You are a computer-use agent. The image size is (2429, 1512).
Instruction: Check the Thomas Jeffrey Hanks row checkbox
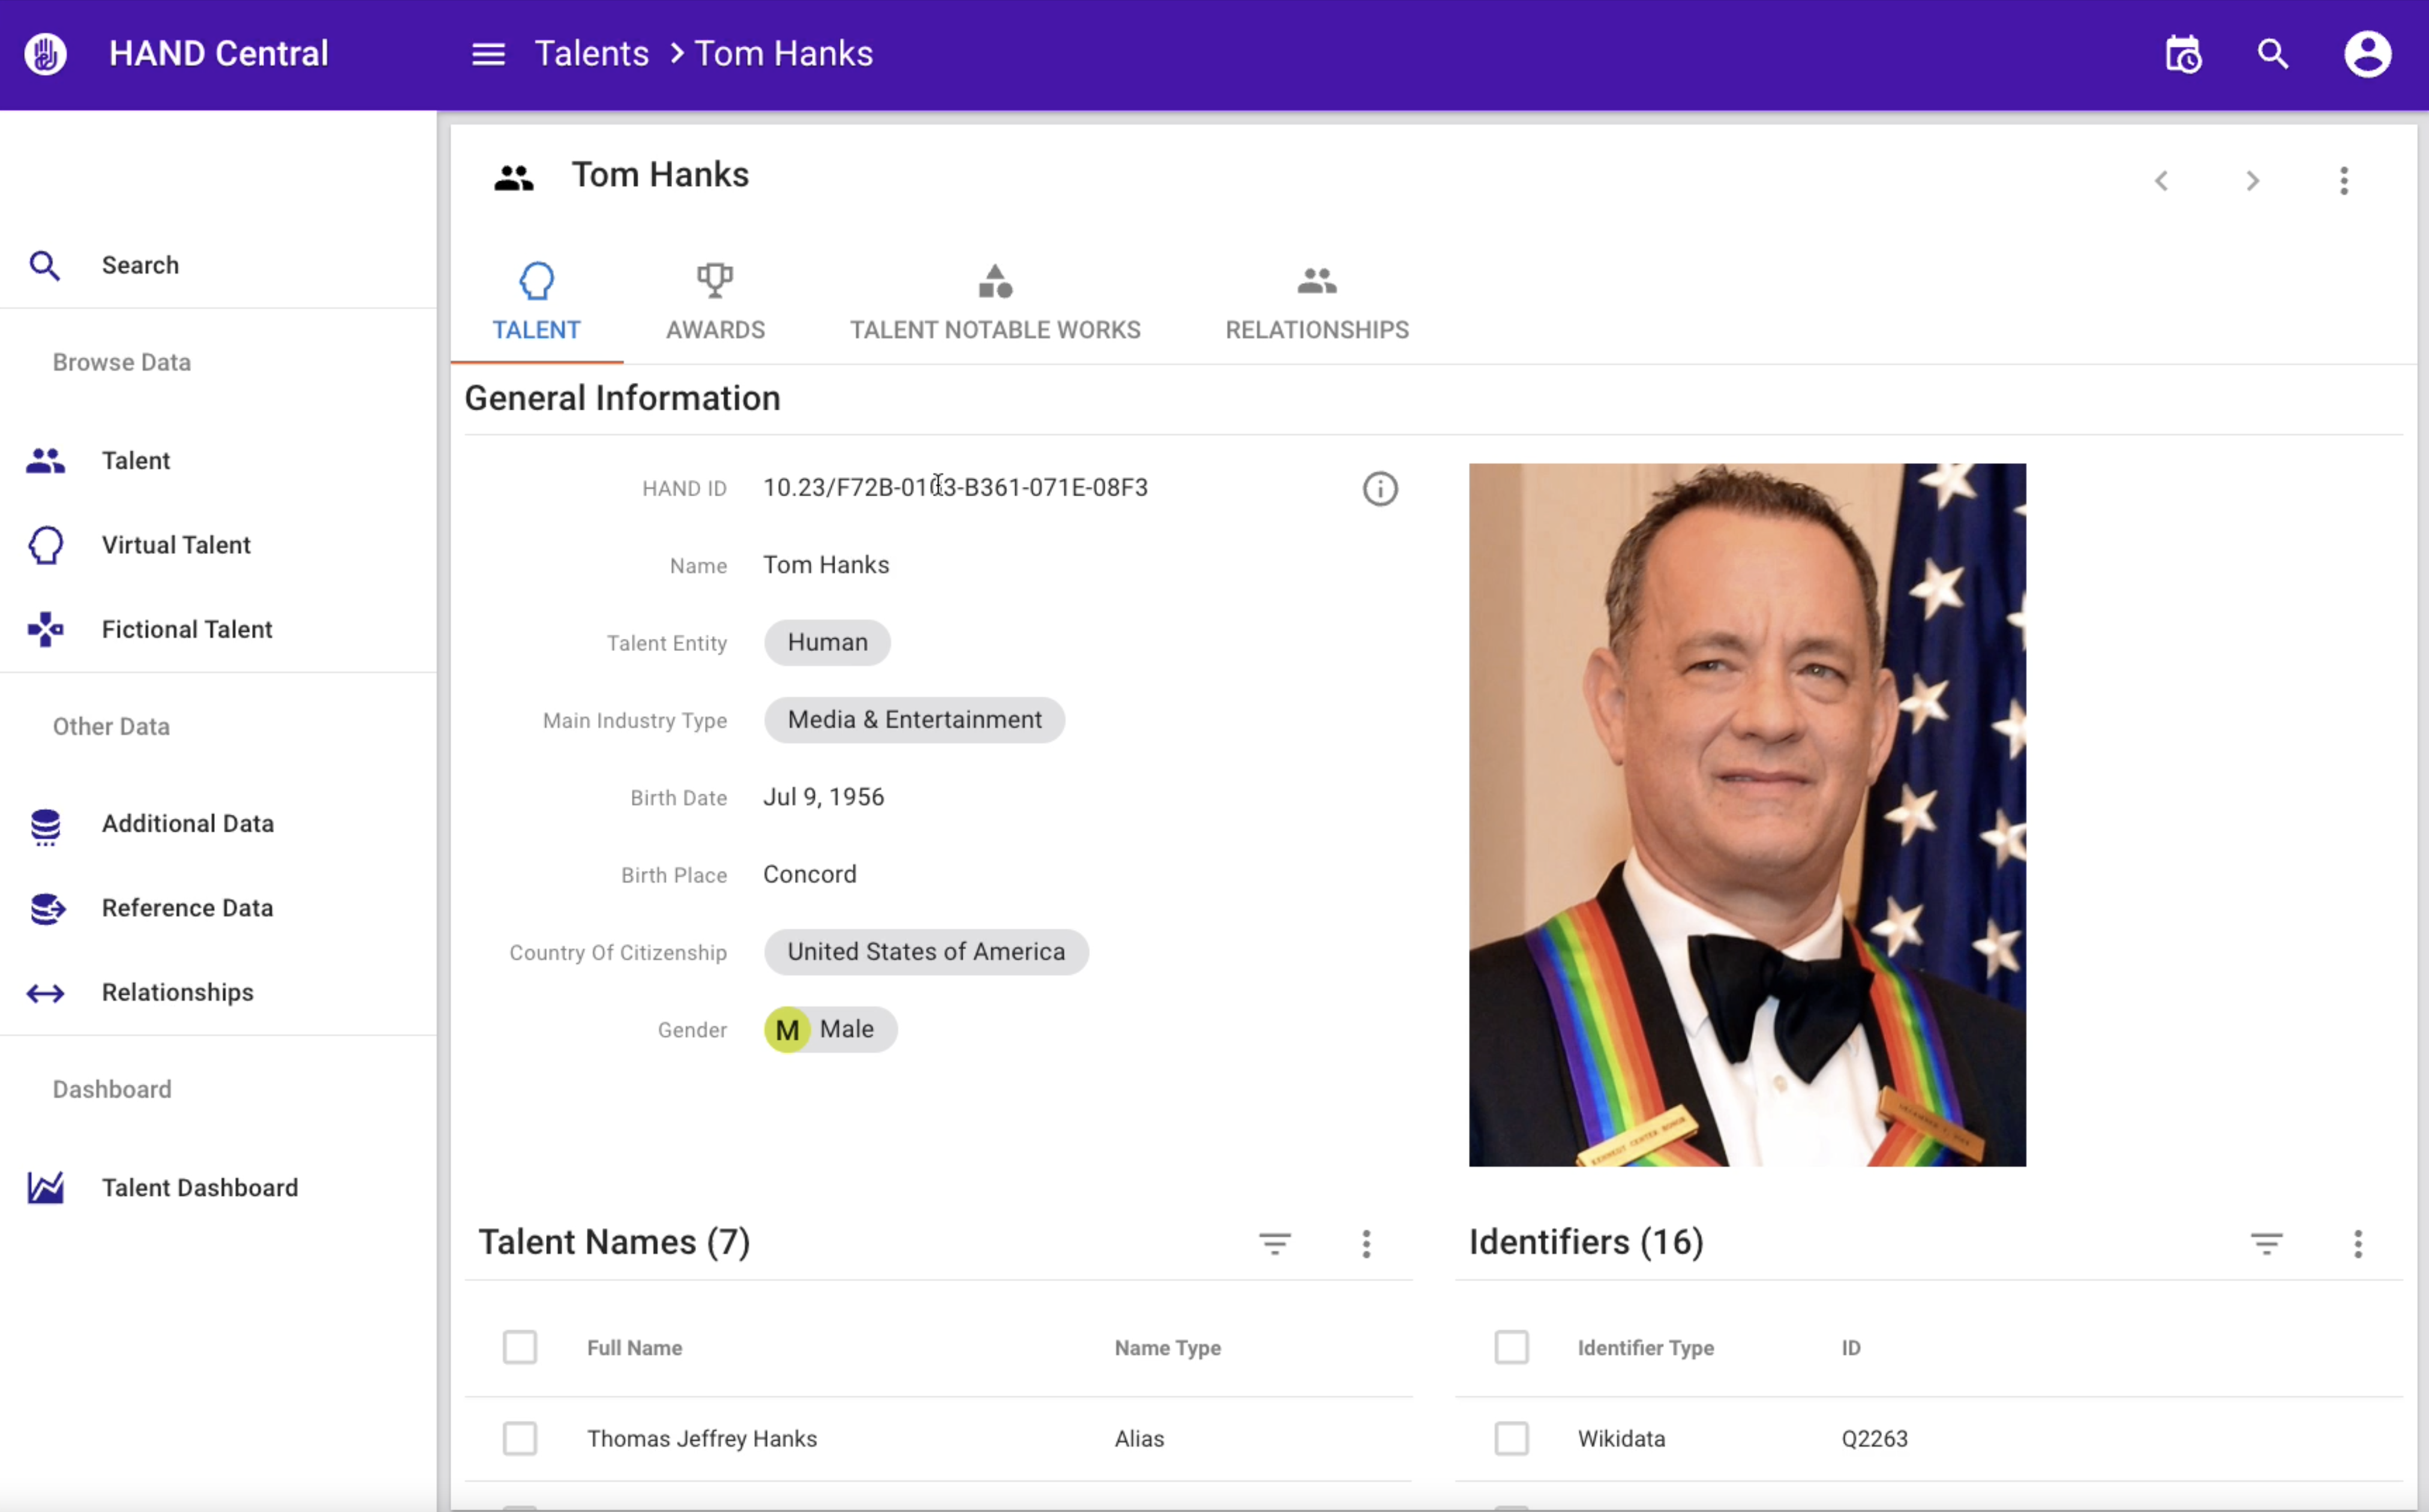(520, 1438)
